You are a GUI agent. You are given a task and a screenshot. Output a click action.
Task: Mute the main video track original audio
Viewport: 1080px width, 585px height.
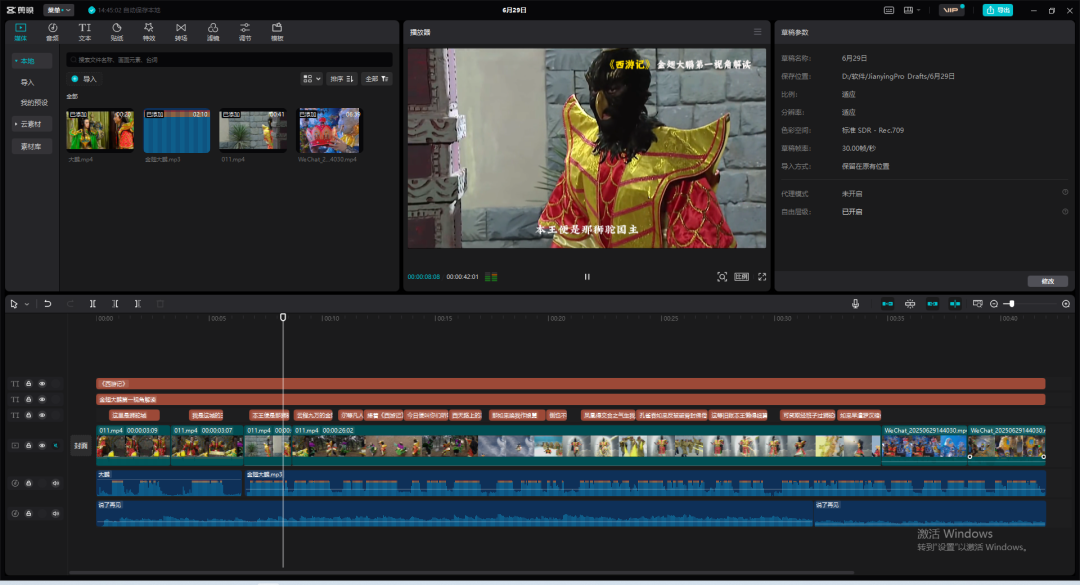click(x=56, y=446)
